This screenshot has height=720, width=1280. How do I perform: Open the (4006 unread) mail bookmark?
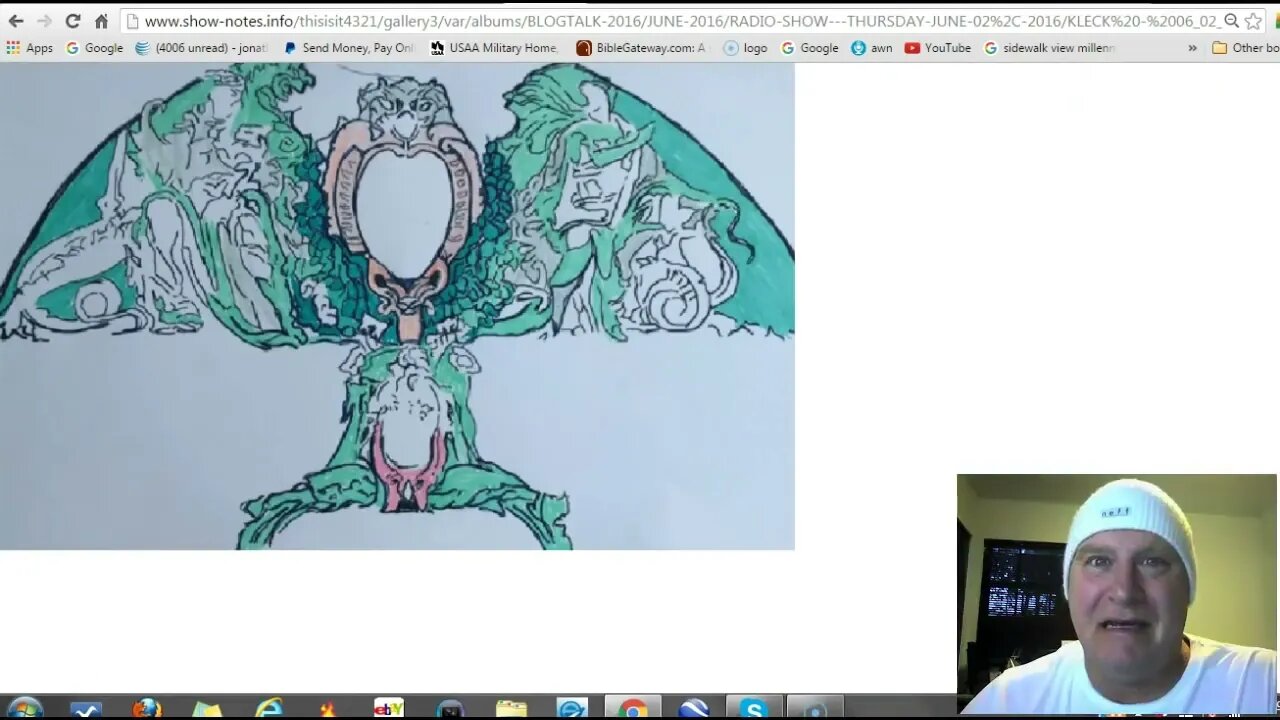coord(201,48)
